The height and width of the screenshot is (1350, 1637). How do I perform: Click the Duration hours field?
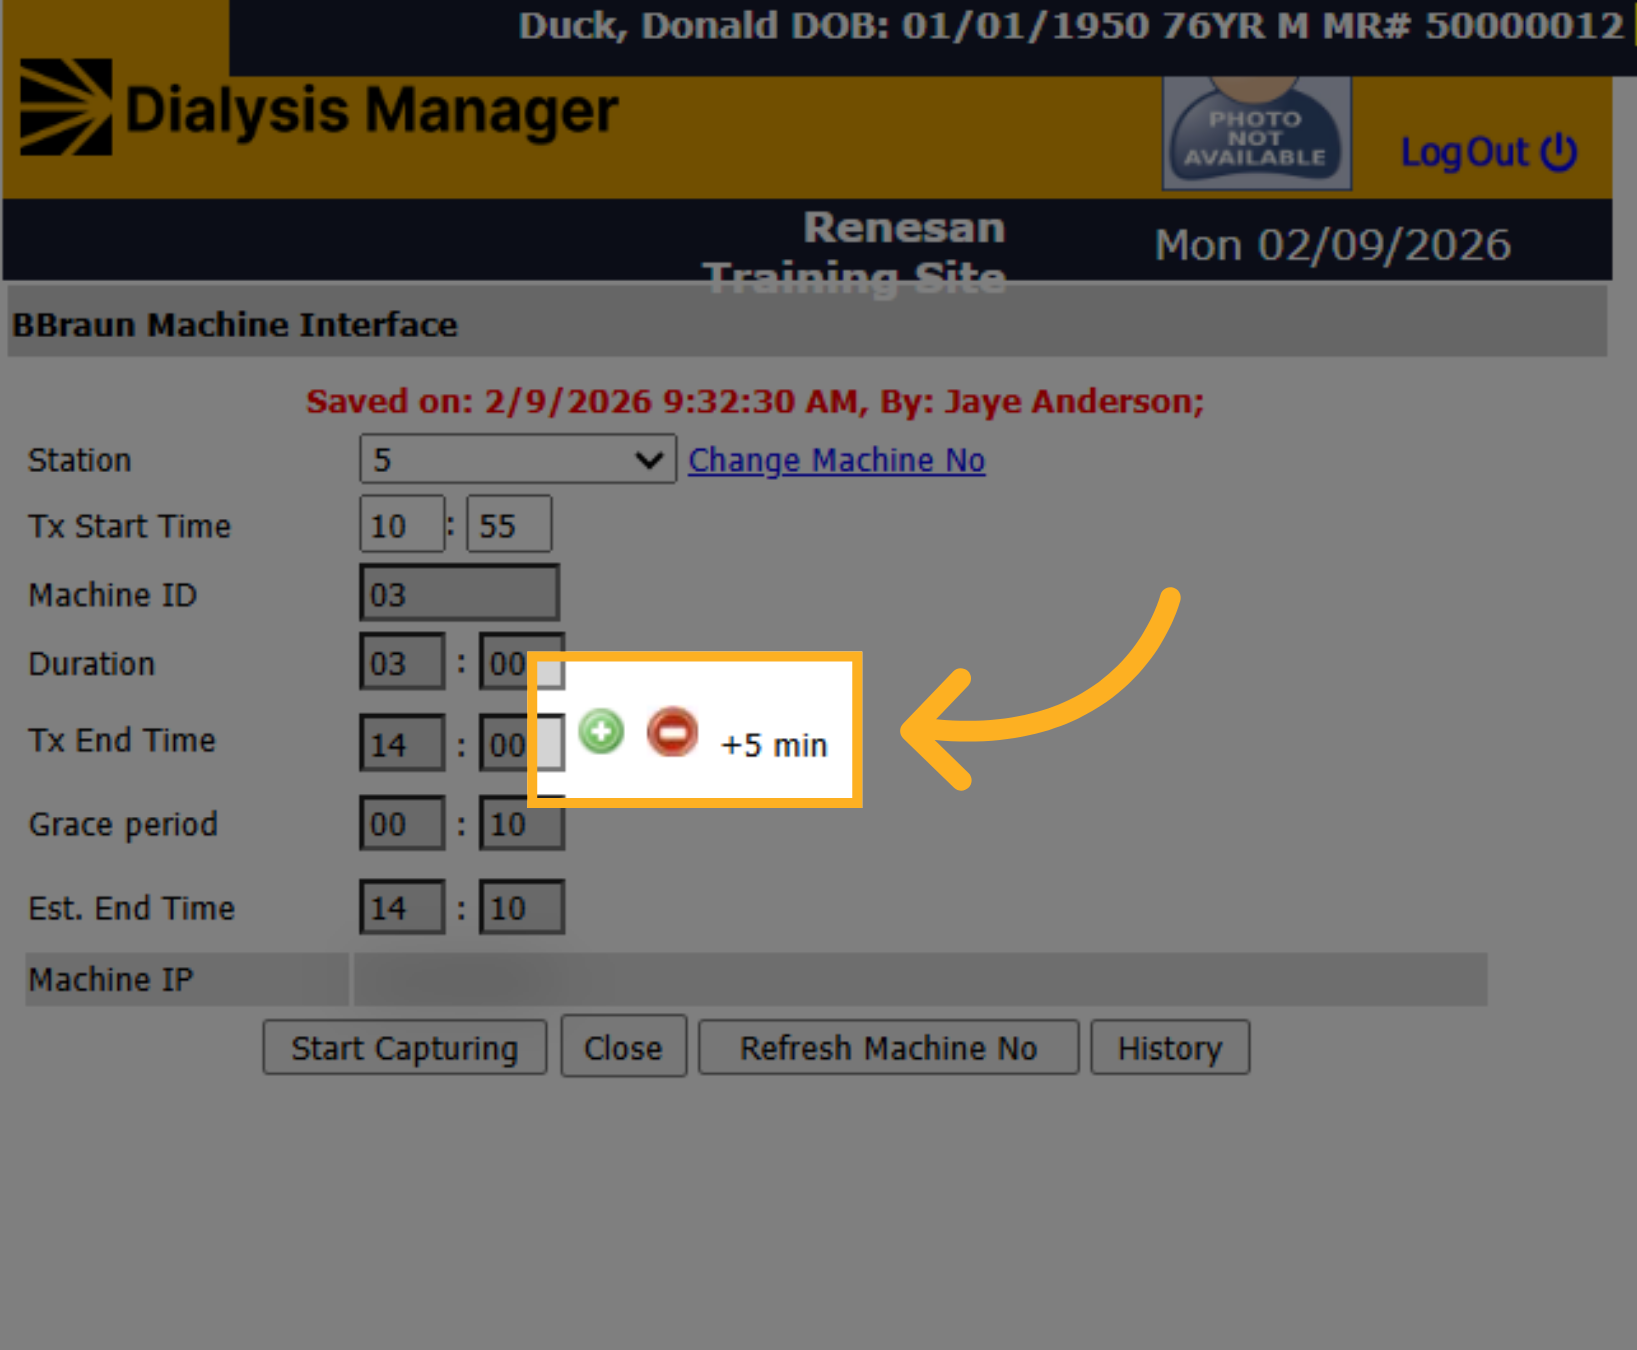(402, 662)
